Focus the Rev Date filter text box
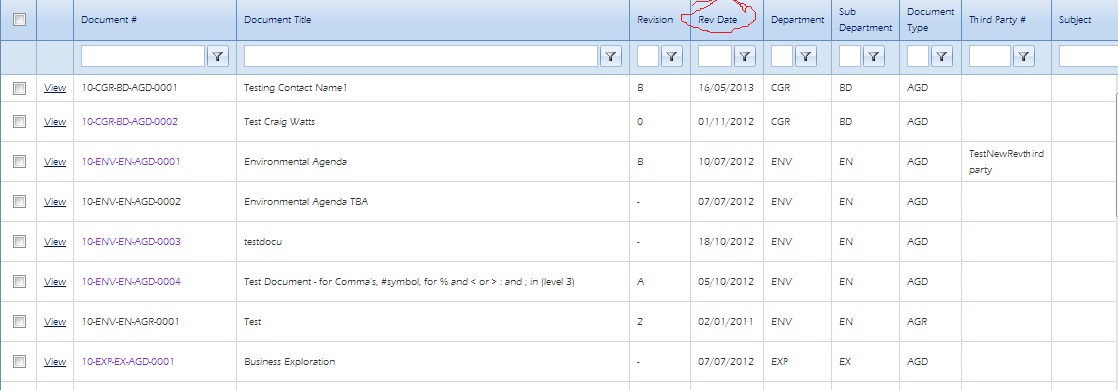 point(715,56)
